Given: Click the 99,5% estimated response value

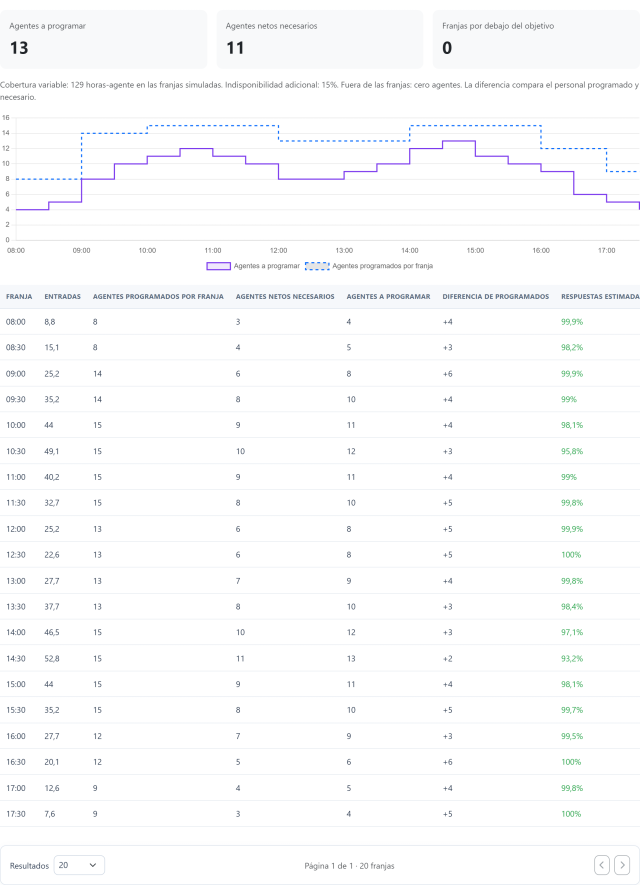Looking at the screenshot, I should pos(572,736).
